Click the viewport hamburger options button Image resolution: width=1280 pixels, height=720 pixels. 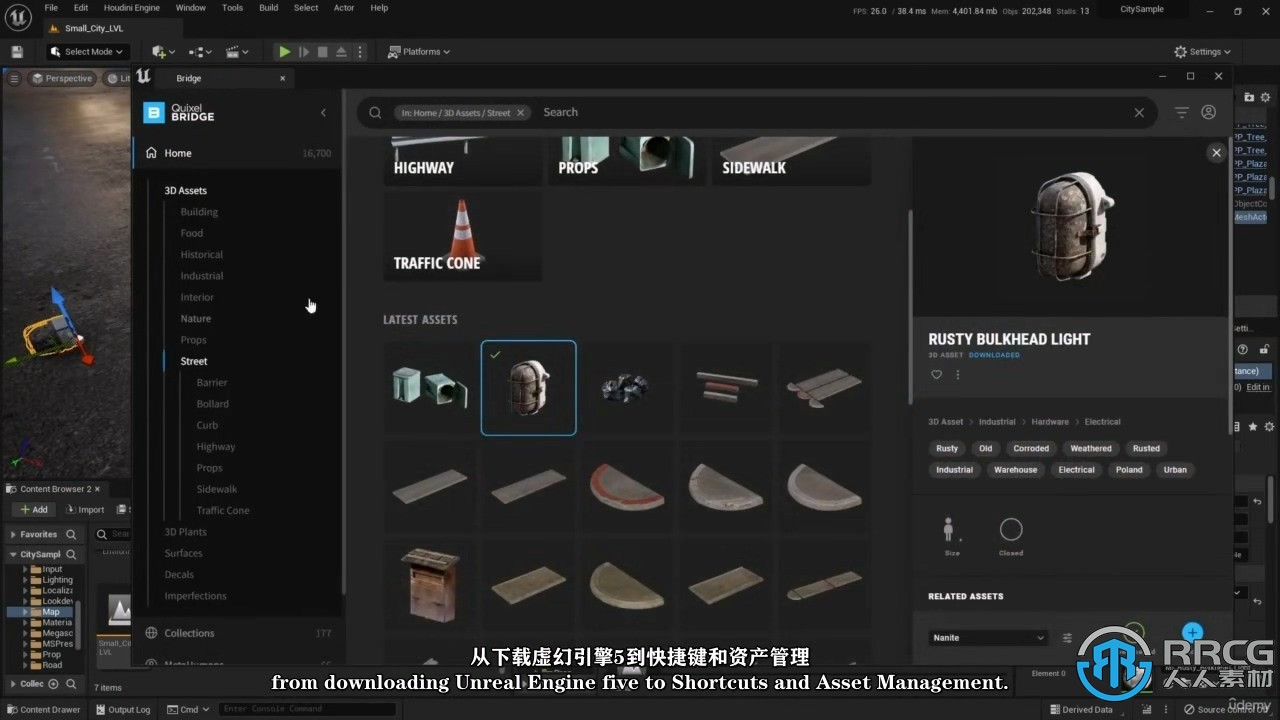pyautogui.click(x=14, y=78)
